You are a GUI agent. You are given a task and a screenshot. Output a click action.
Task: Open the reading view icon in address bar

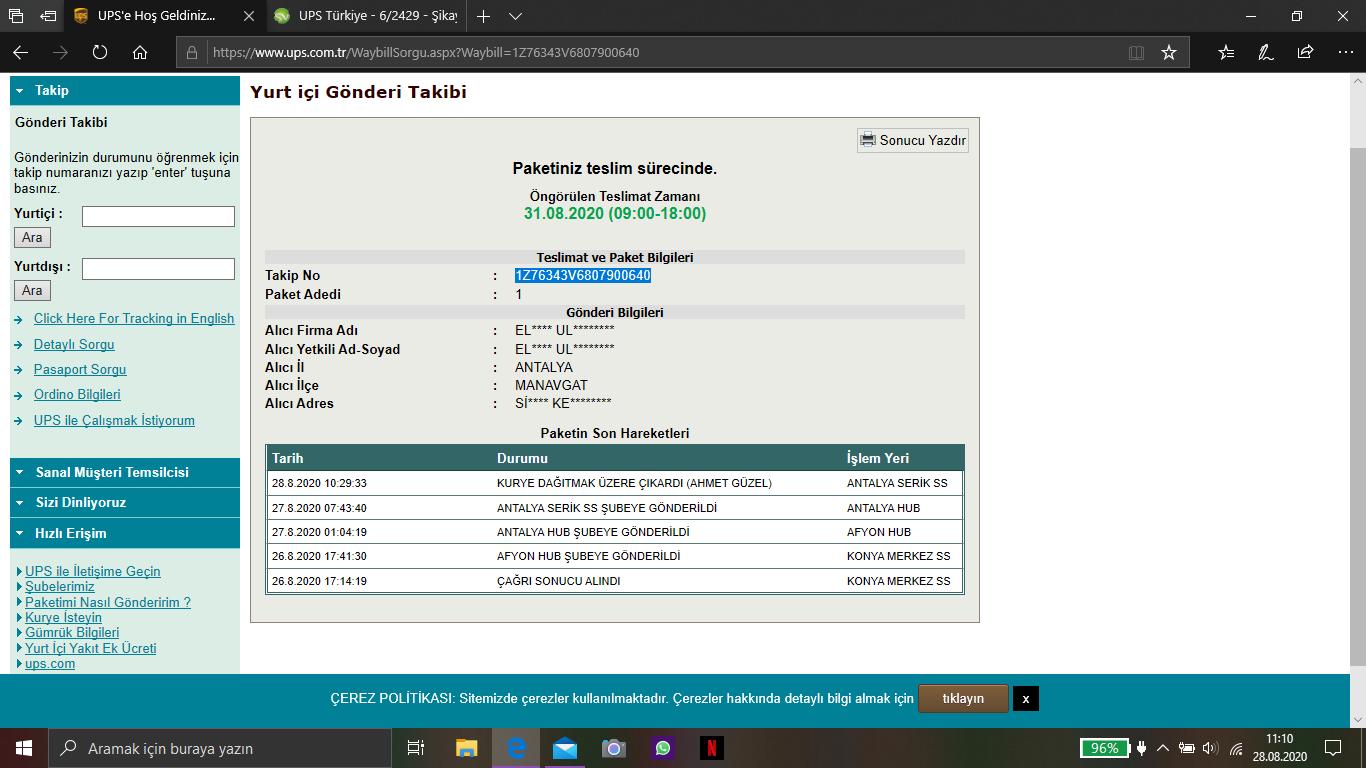pyautogui.click(x=1136, y=52)
